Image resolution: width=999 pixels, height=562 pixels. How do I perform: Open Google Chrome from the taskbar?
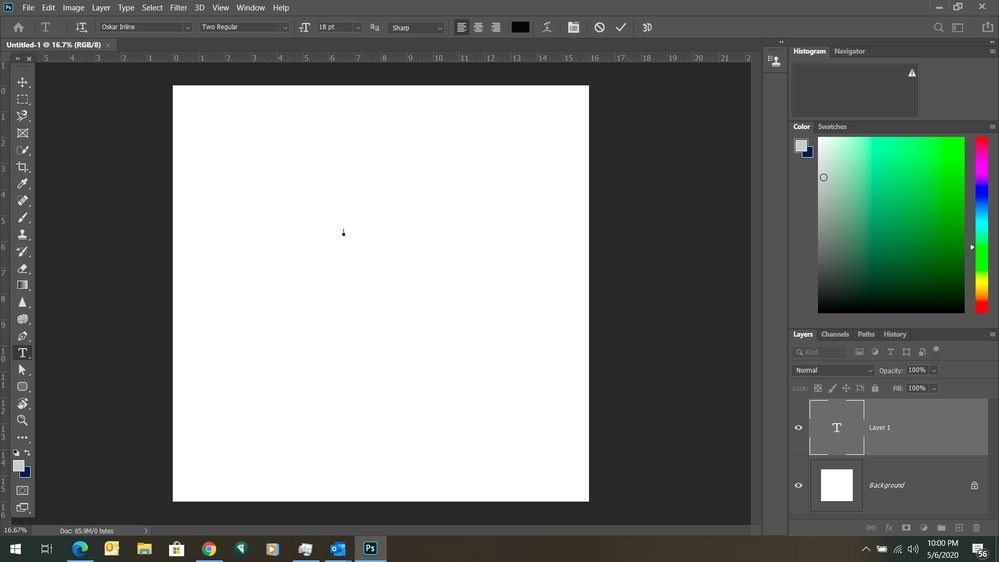coord(209,549)
